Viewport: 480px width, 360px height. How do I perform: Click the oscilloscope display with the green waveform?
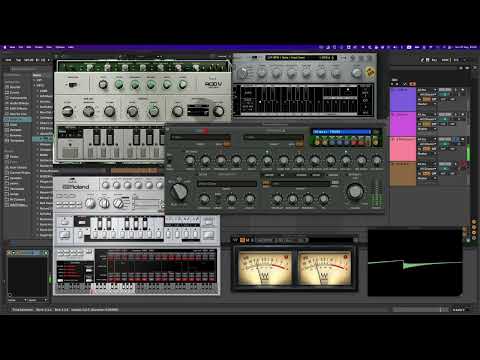pos(415,263)
